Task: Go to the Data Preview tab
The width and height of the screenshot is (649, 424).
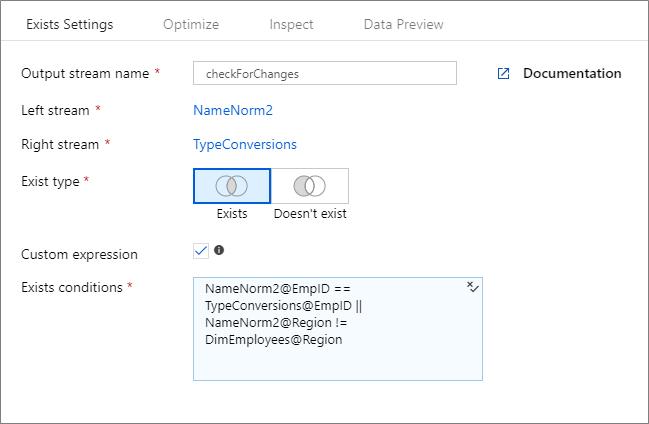Action: (403, 24)
